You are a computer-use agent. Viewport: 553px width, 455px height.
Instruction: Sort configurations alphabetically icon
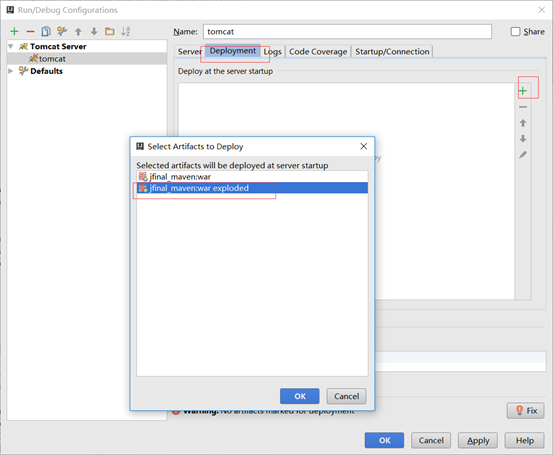tap(126, 31)
